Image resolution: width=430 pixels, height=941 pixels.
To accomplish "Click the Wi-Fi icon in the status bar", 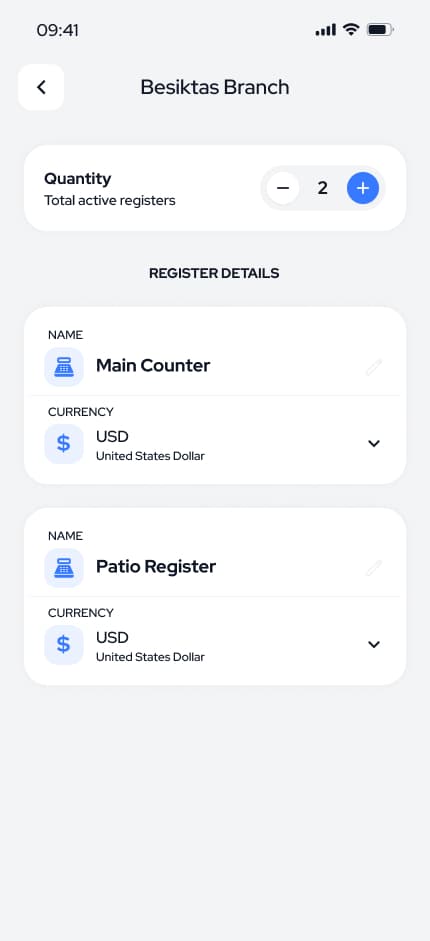I will [x=351, y=29].
